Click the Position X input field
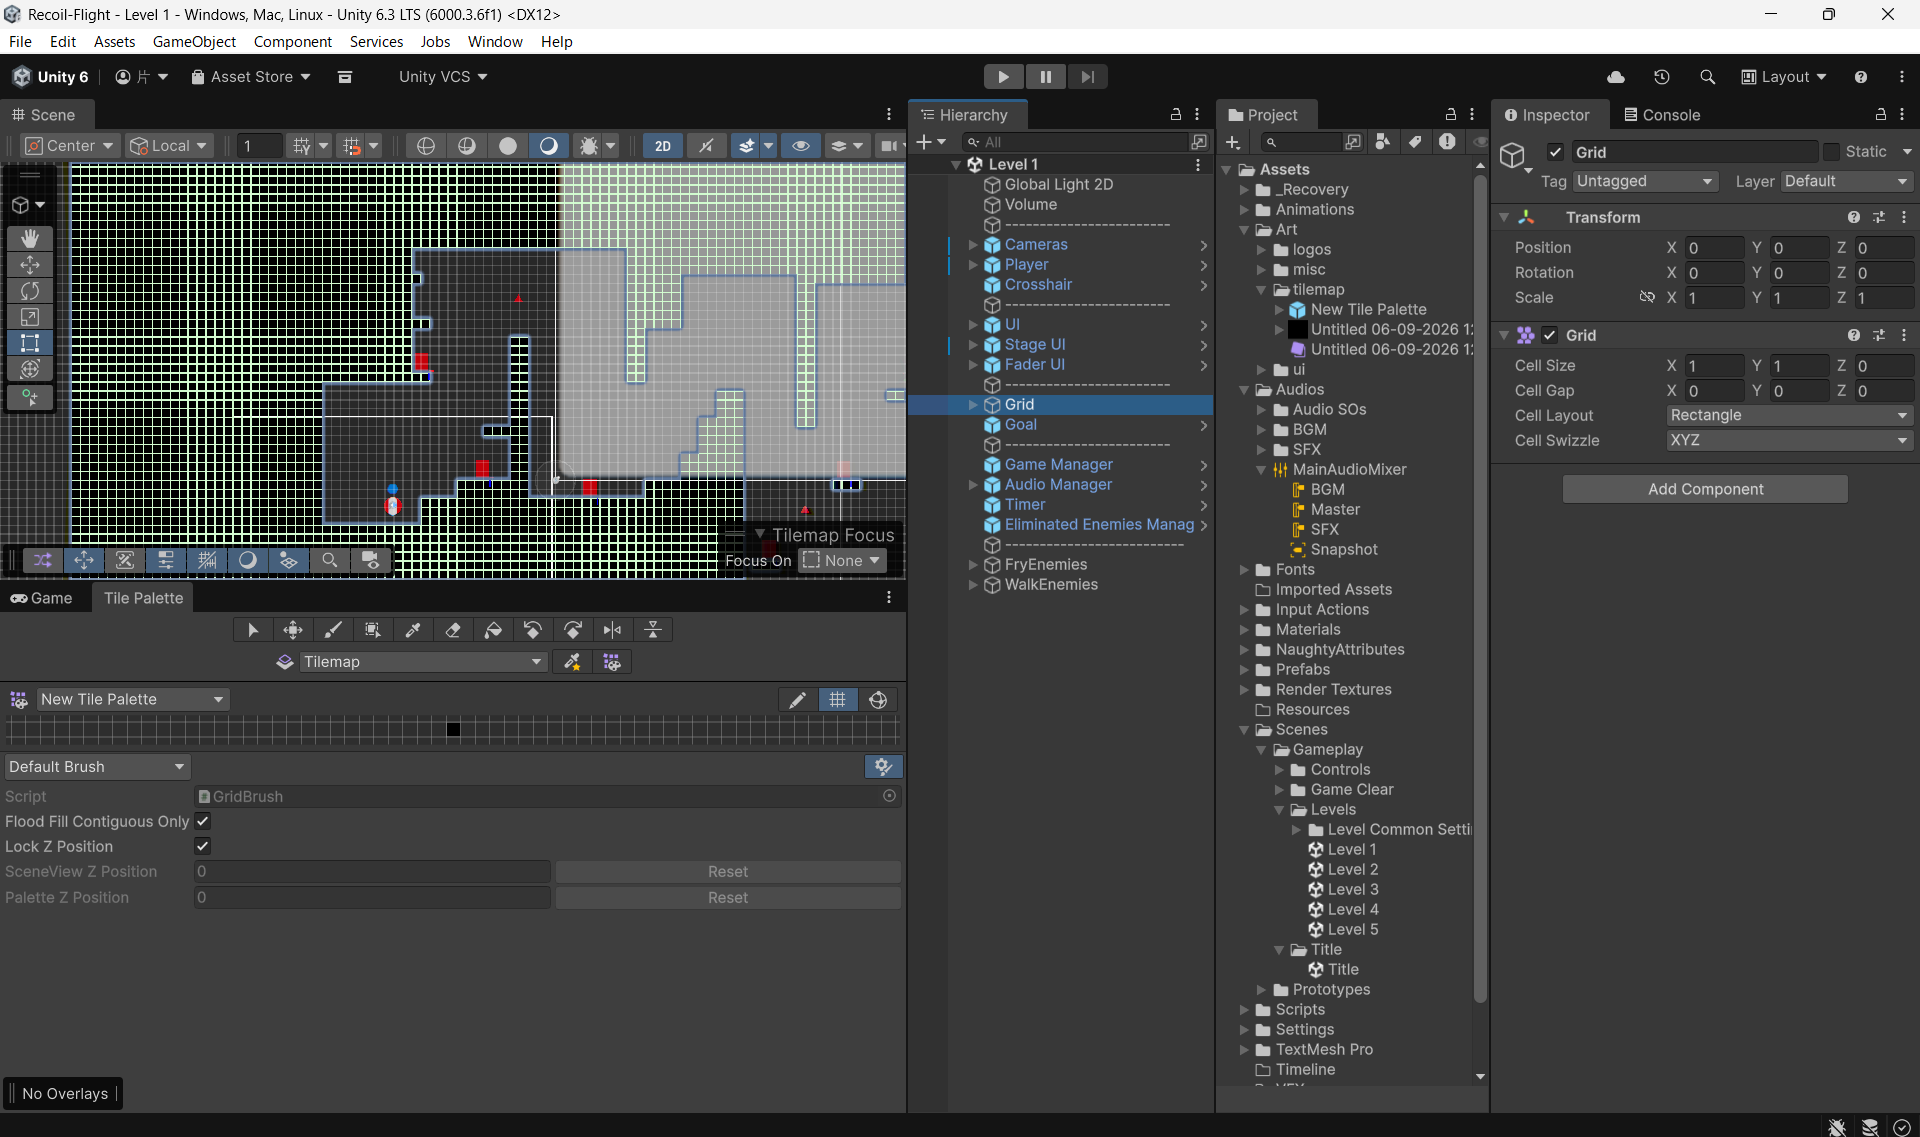Screen dimensions: 1920x1137 [1714, 248]
